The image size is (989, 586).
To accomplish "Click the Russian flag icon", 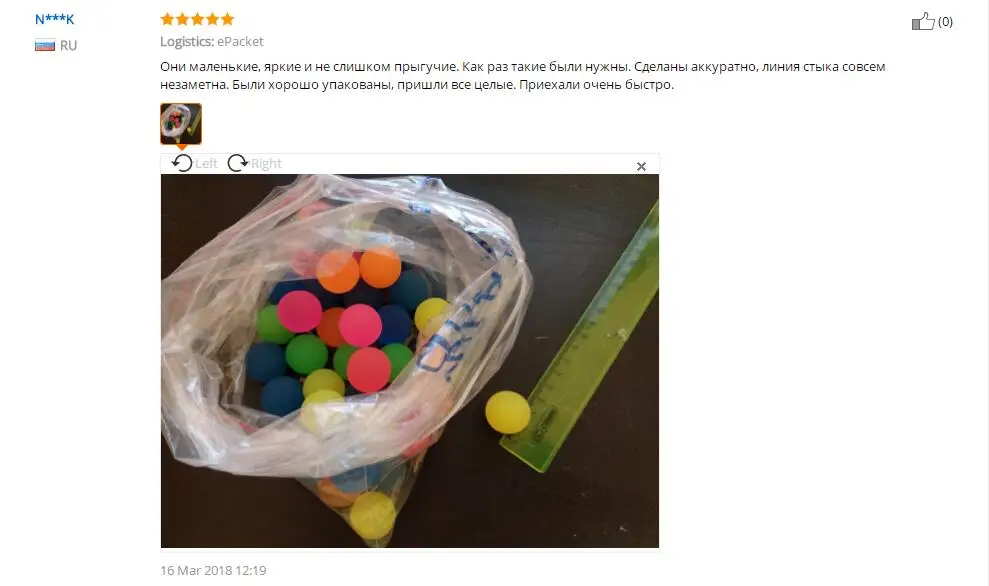I will click(x=45, y=45).
